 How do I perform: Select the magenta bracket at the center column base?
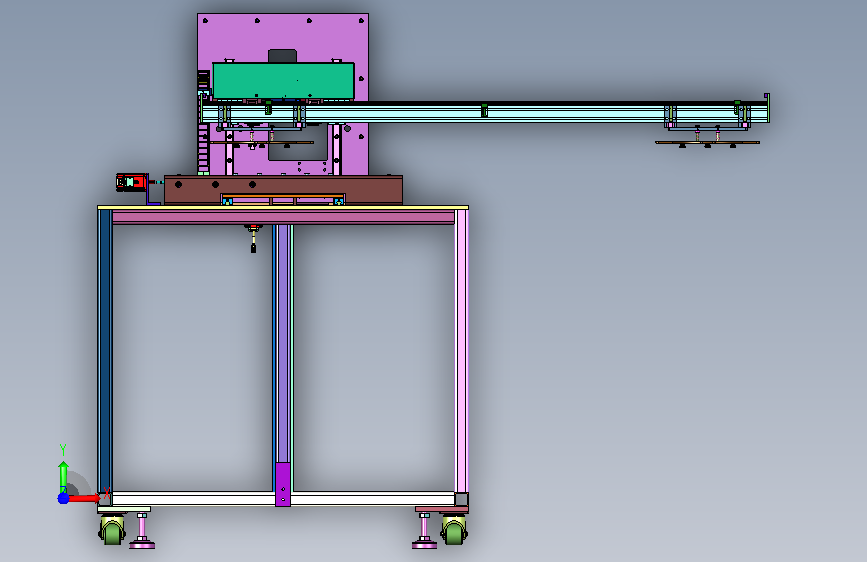[x=283, y=484]
